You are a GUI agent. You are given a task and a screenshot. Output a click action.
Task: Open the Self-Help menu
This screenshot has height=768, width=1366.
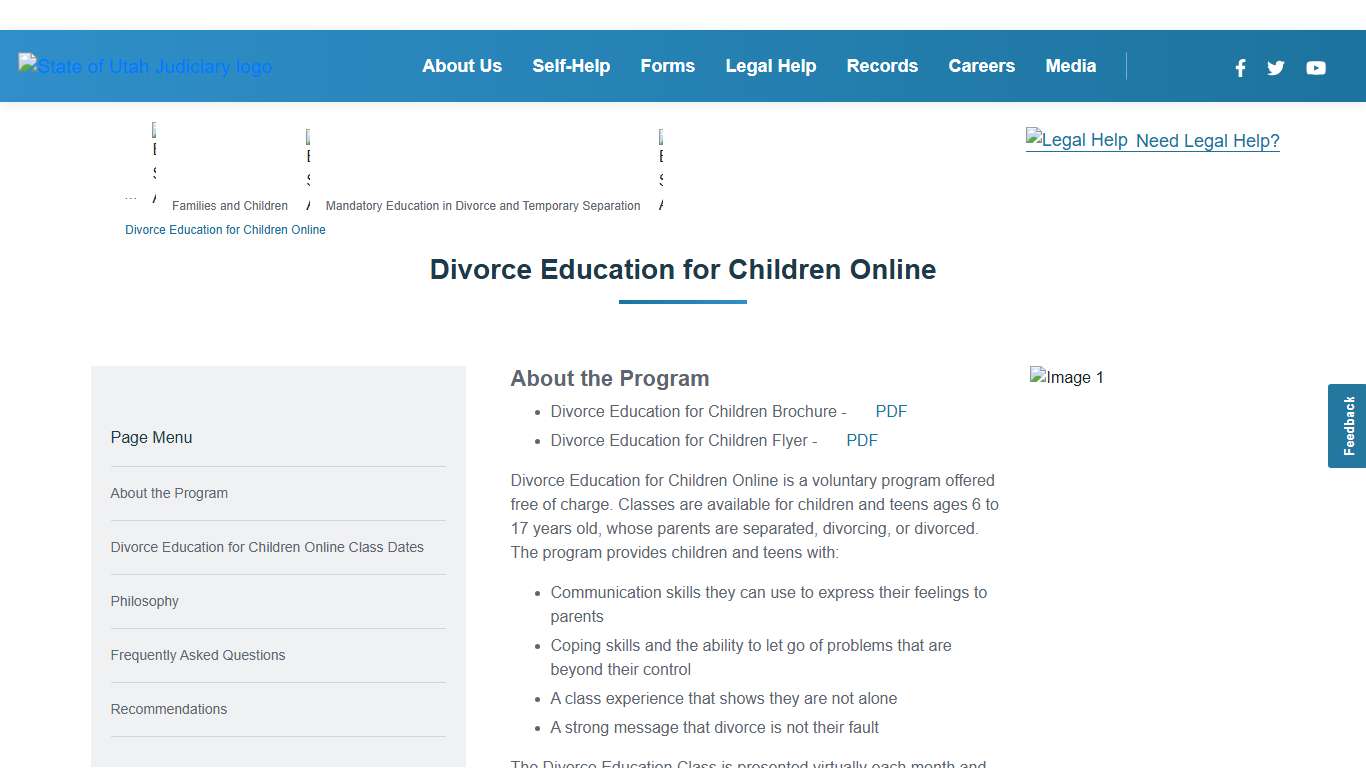571,66
